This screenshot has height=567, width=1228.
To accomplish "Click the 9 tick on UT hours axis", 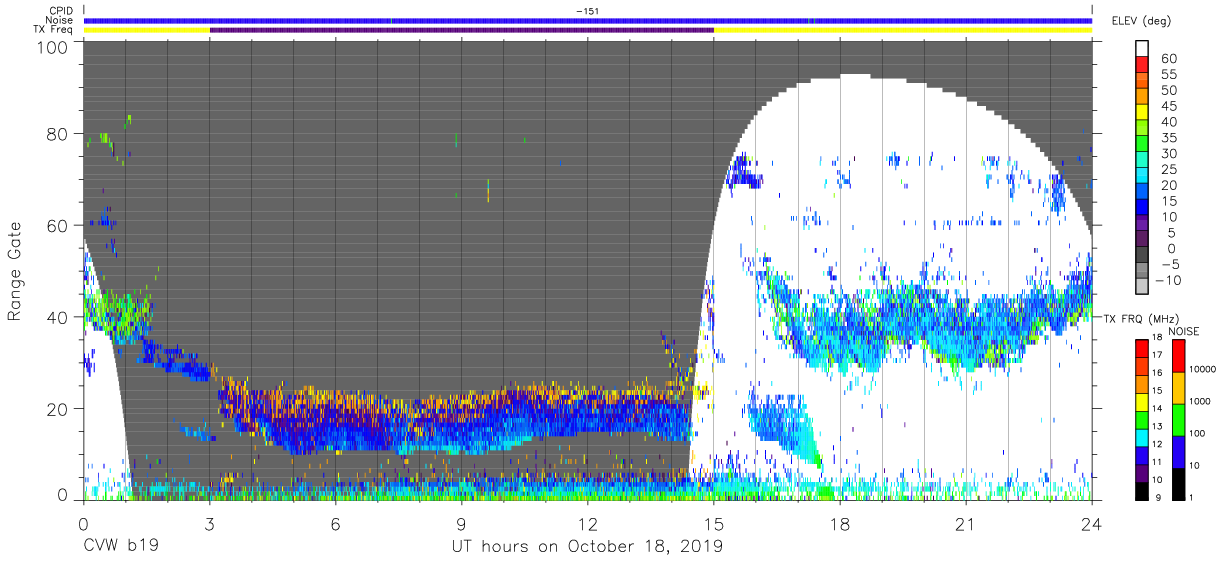I will (461, 523).
